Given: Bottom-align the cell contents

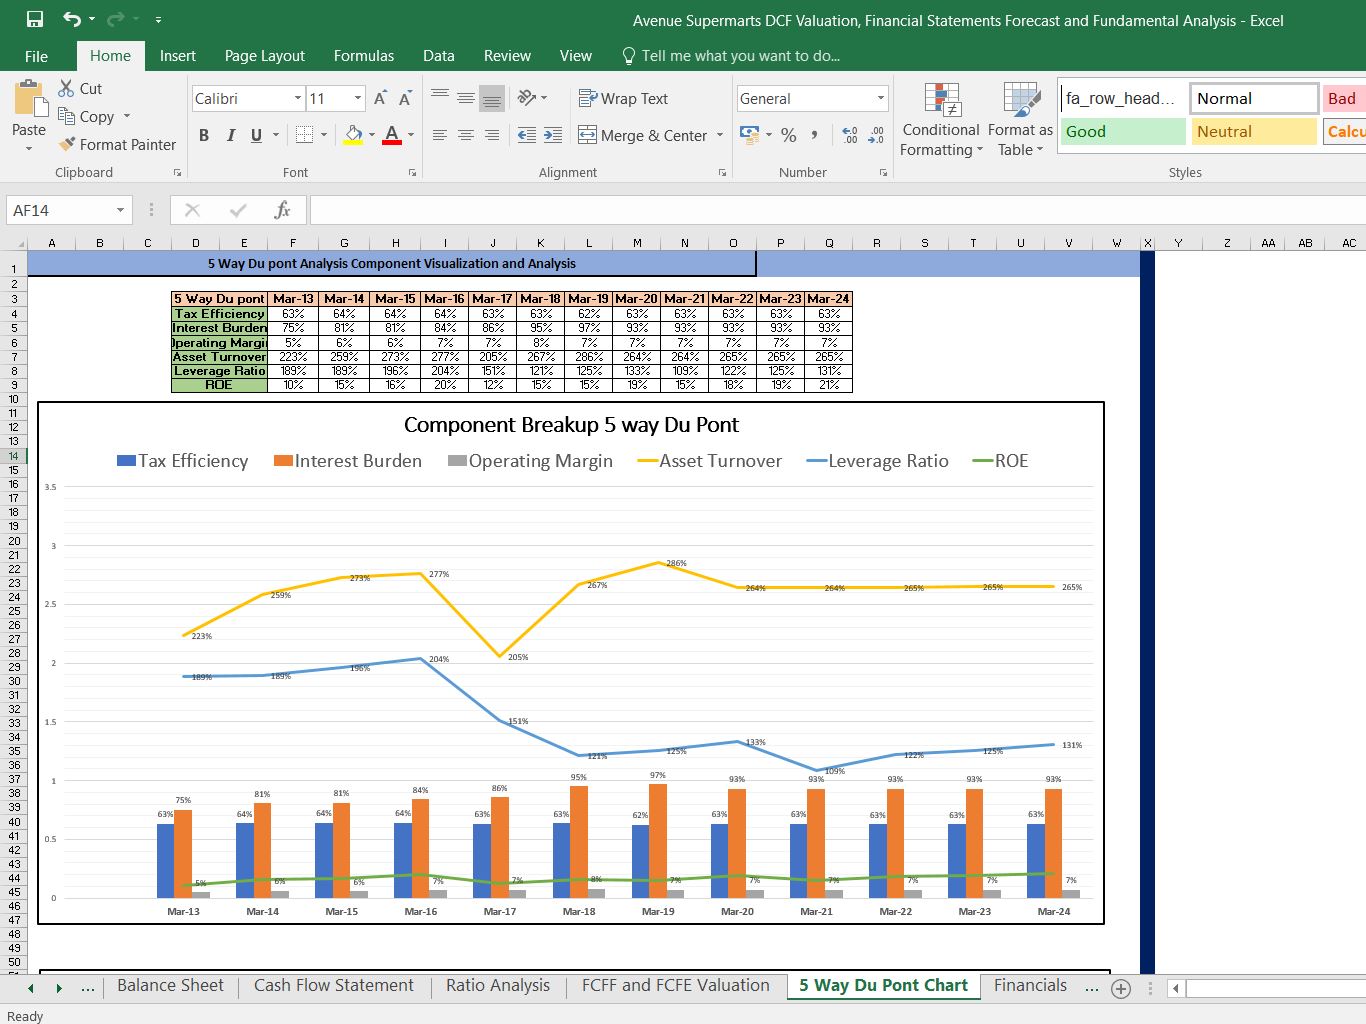Looking at the screenshot, I should point(492,98).
